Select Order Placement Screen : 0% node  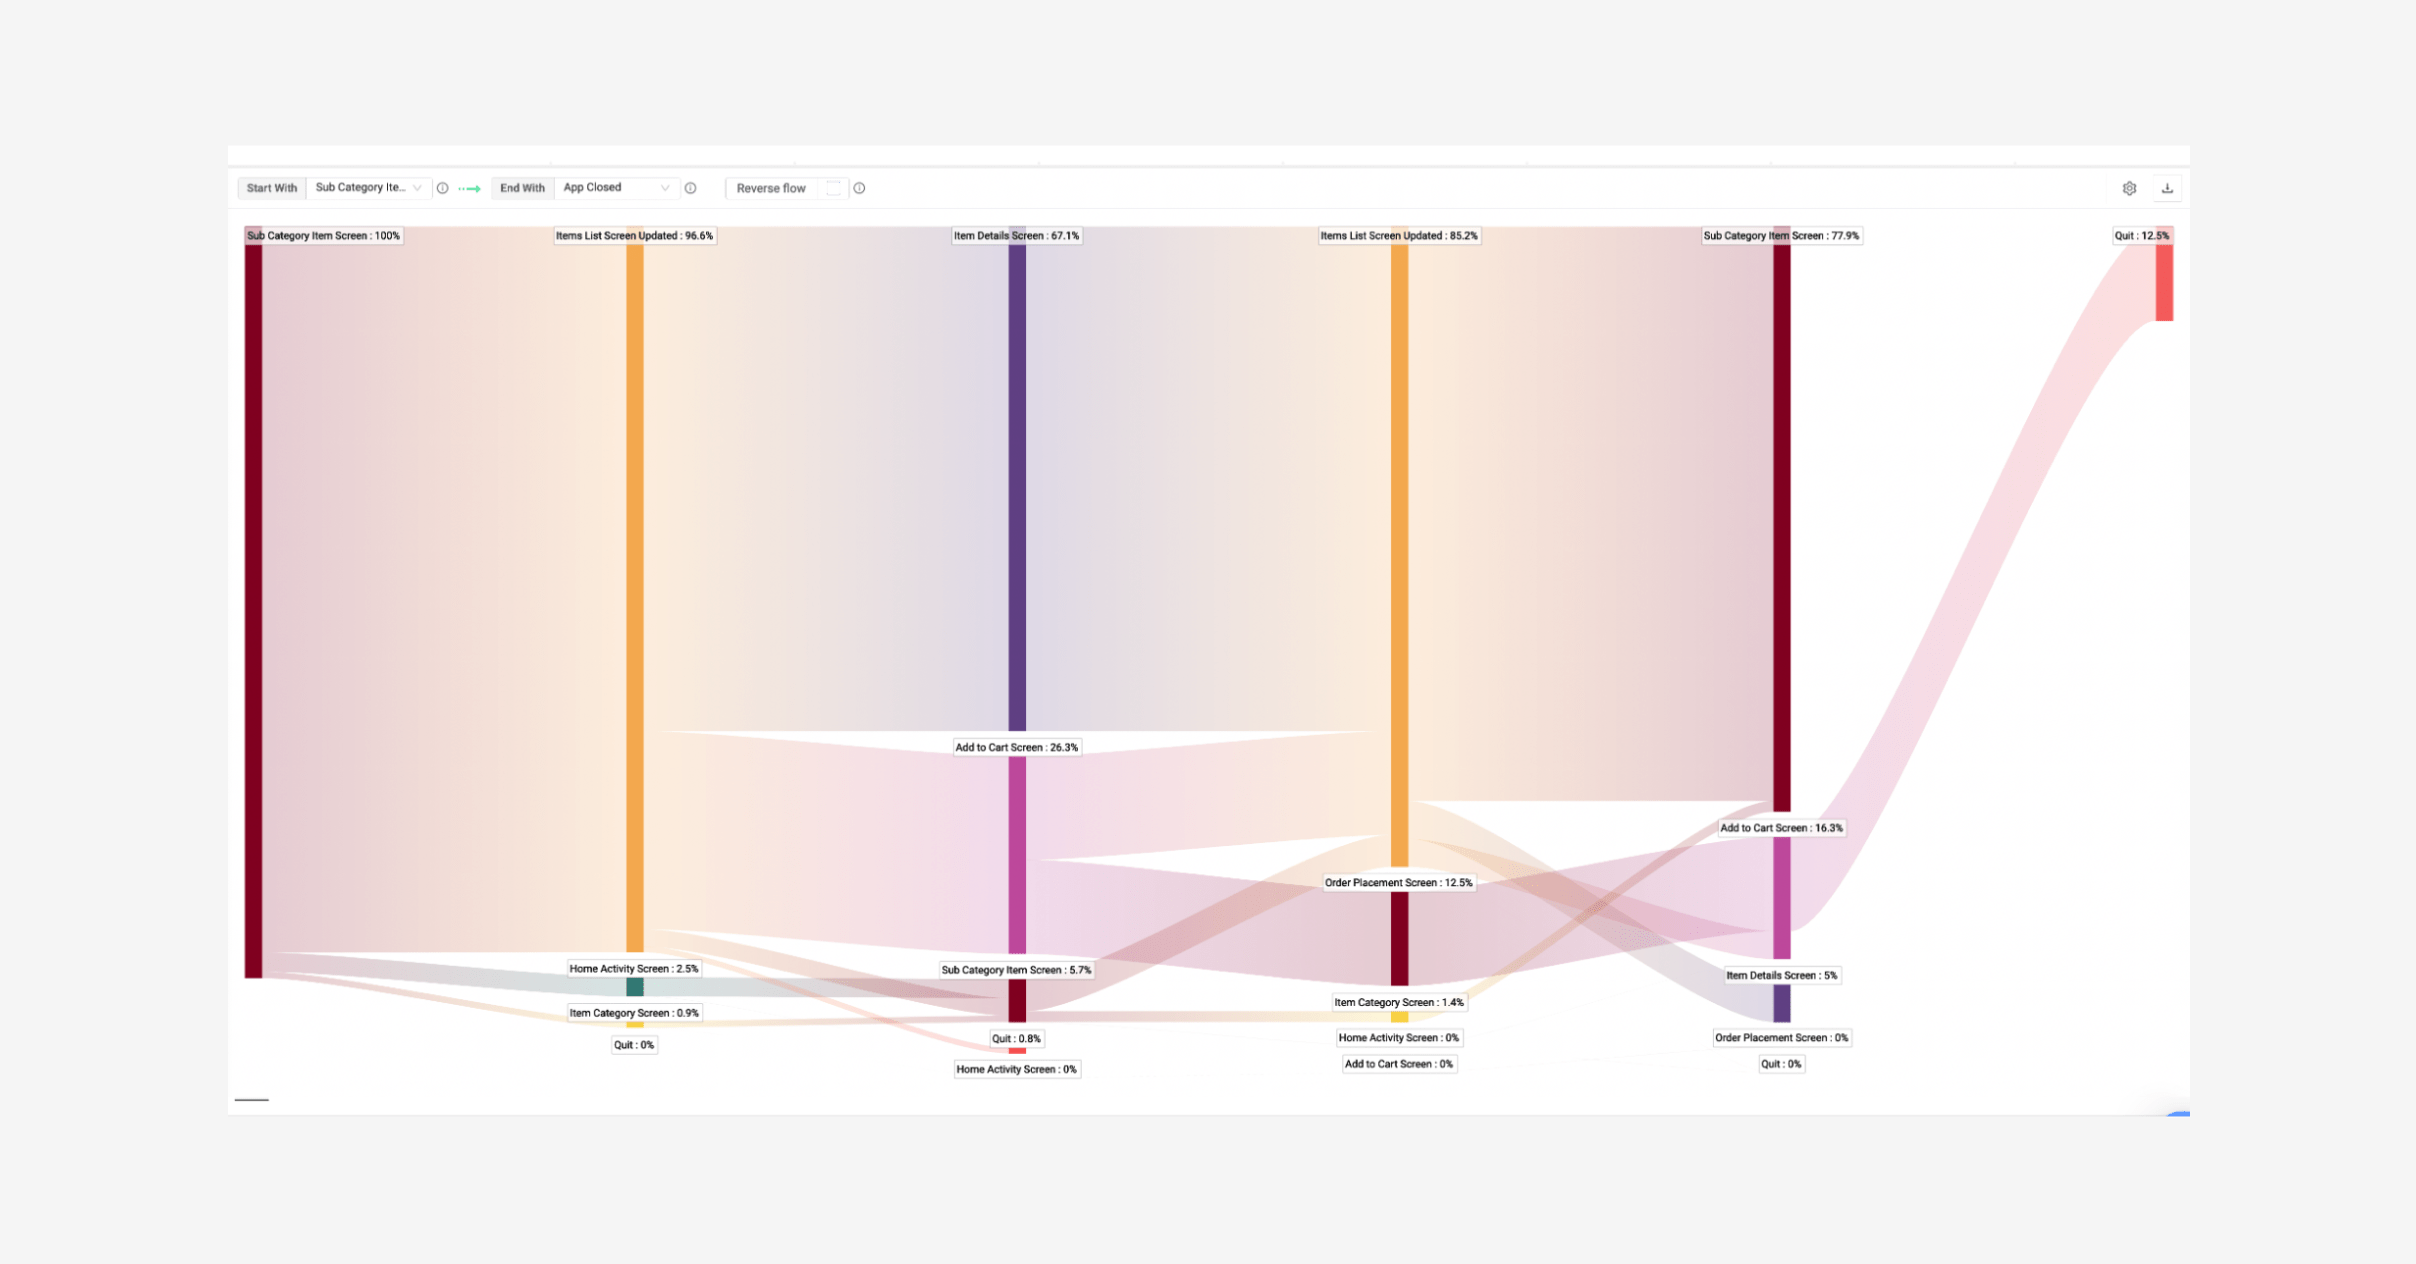[1782, 1038]
